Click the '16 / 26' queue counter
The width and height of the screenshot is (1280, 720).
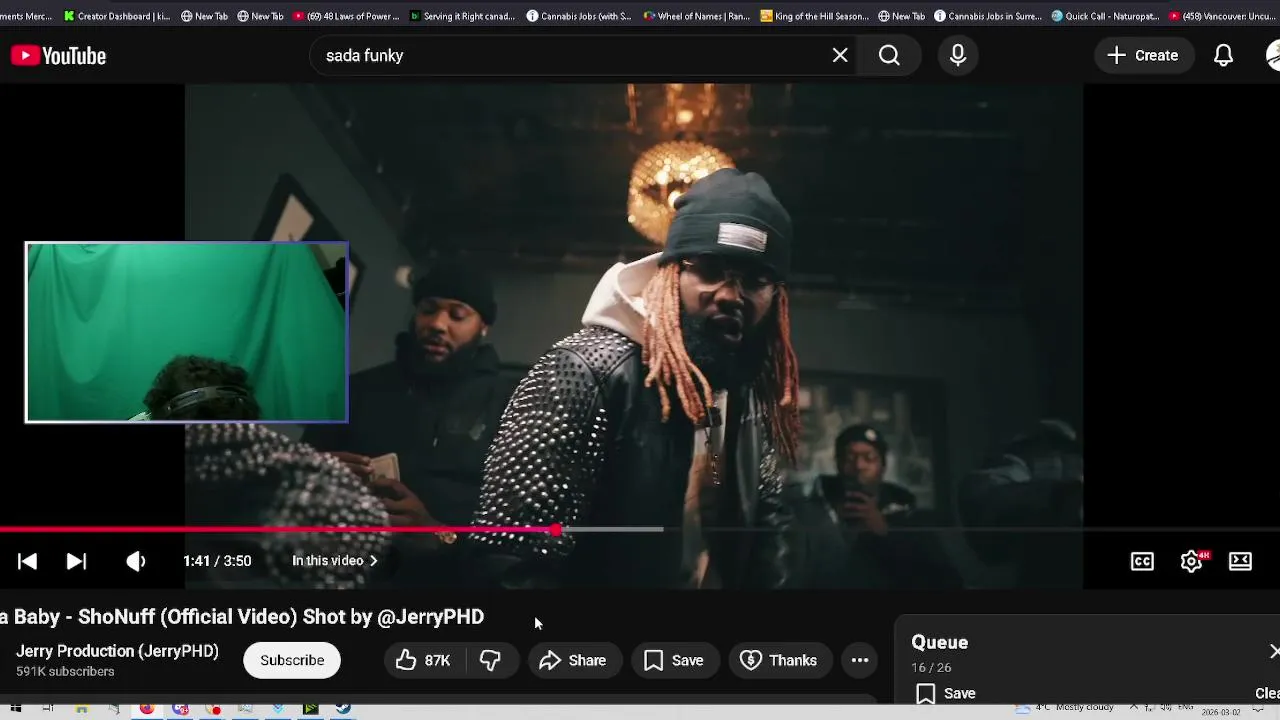[x=931, y=667]
